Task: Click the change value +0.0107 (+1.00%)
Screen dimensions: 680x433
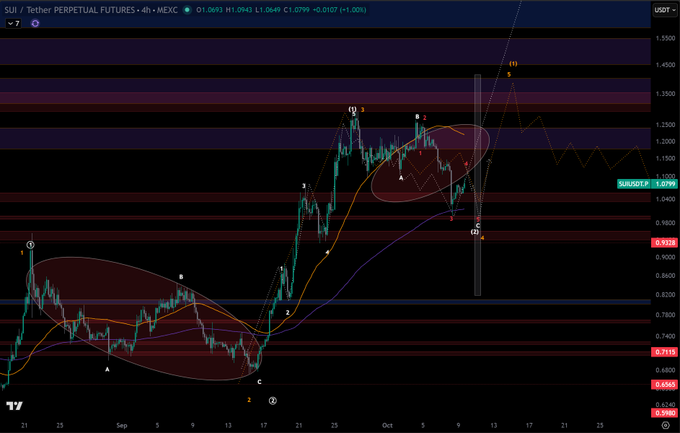Action: [340, 10]
